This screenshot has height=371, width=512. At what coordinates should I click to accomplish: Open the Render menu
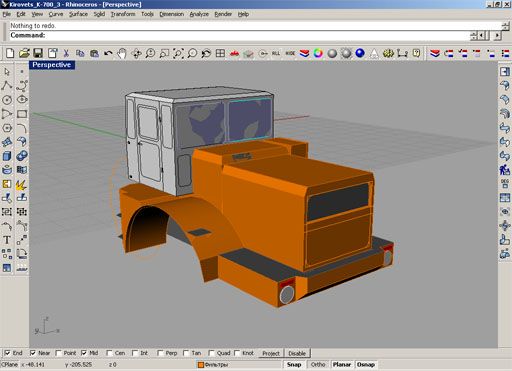pos(223,14)
